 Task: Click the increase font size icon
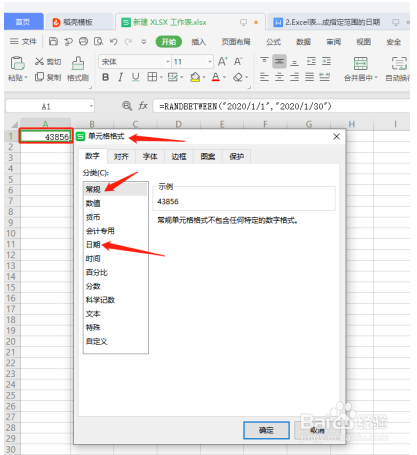coord(222,61)
